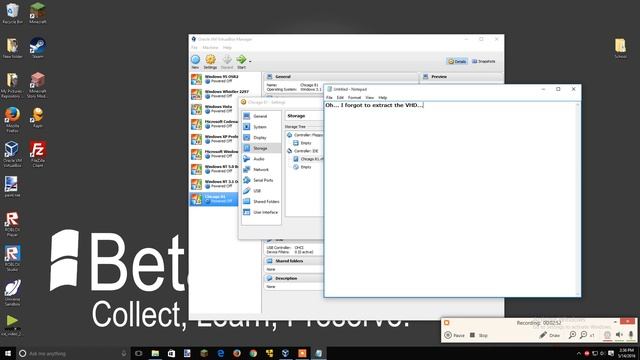
Task: Toggle the recorder microphone icon
Action: (x=631, y=335)
